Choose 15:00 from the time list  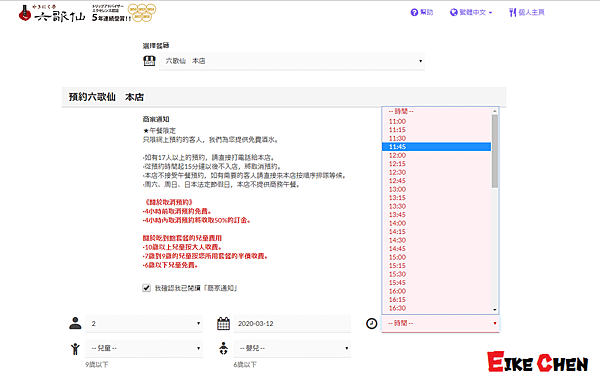coord(436,257)
